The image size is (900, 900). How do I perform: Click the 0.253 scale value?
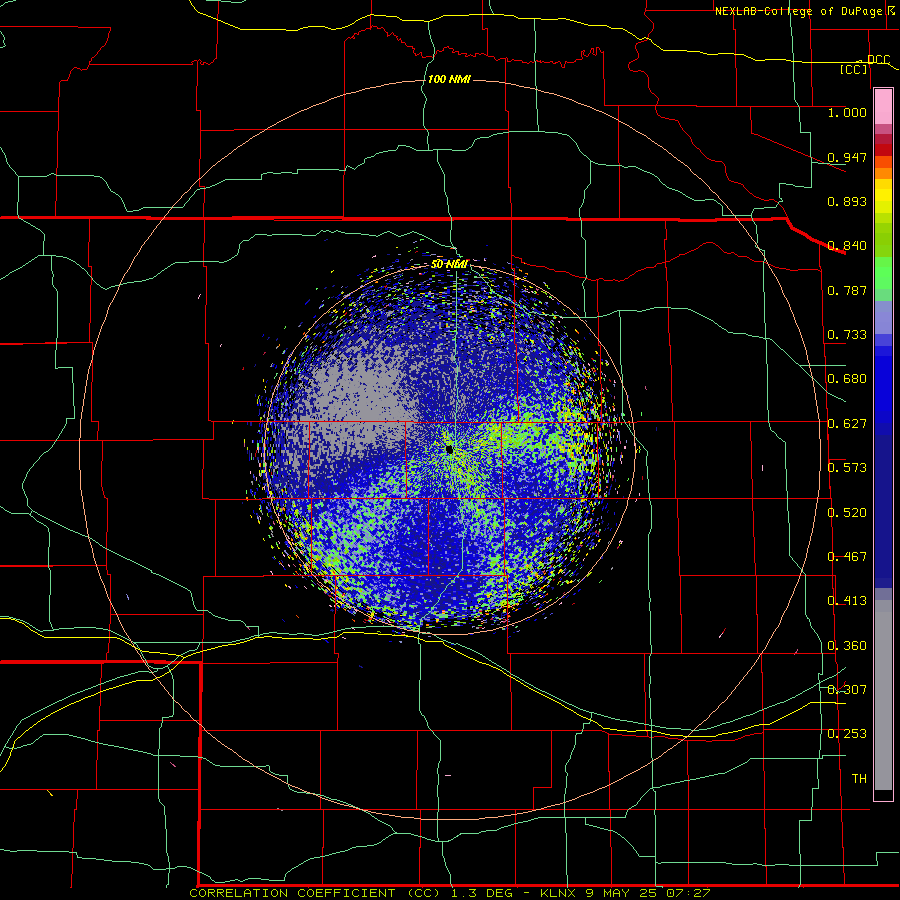(x=847, y=734)
